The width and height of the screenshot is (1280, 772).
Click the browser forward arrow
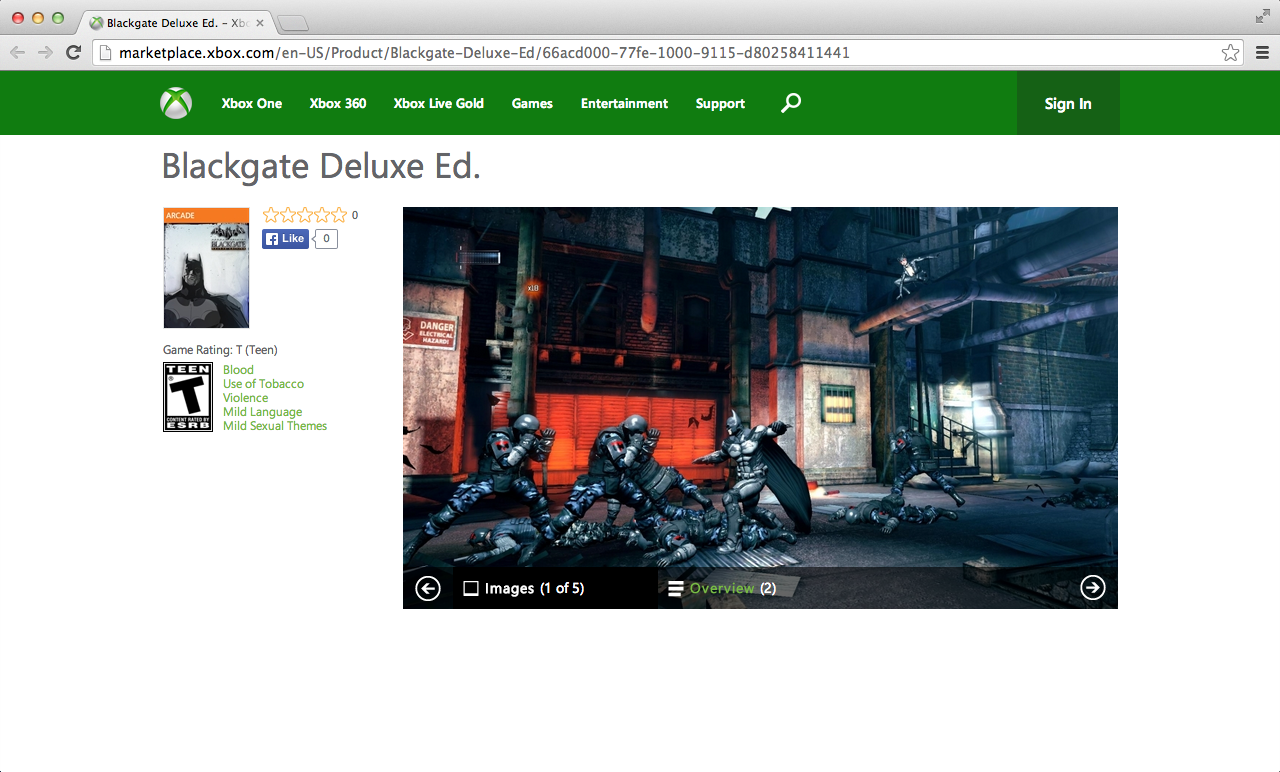click(x=45, y=53)
